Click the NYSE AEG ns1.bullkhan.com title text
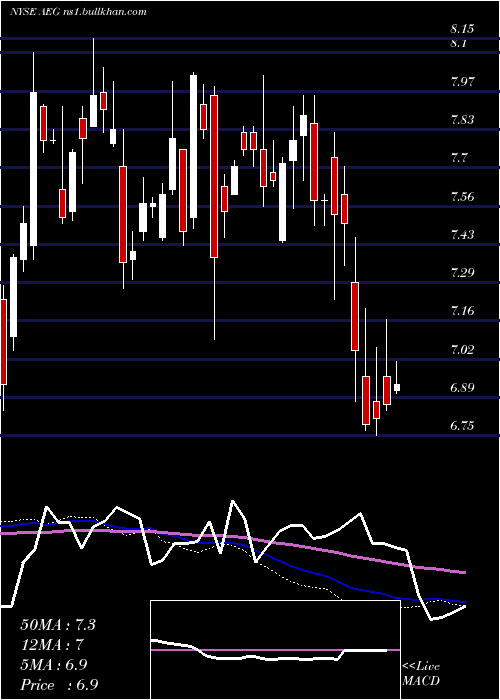The image size is (500, 700). tap(79, 12)
